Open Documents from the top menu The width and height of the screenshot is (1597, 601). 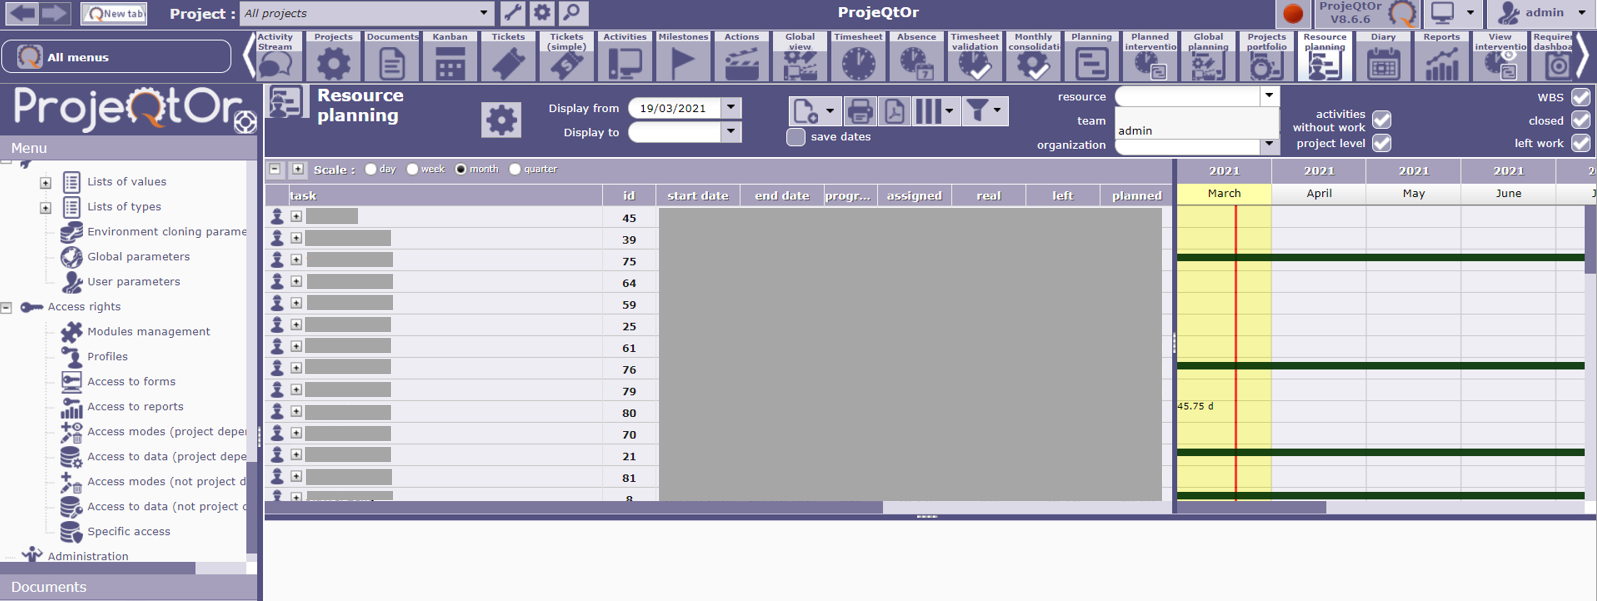pyautogui.click(x=392, y=57)
